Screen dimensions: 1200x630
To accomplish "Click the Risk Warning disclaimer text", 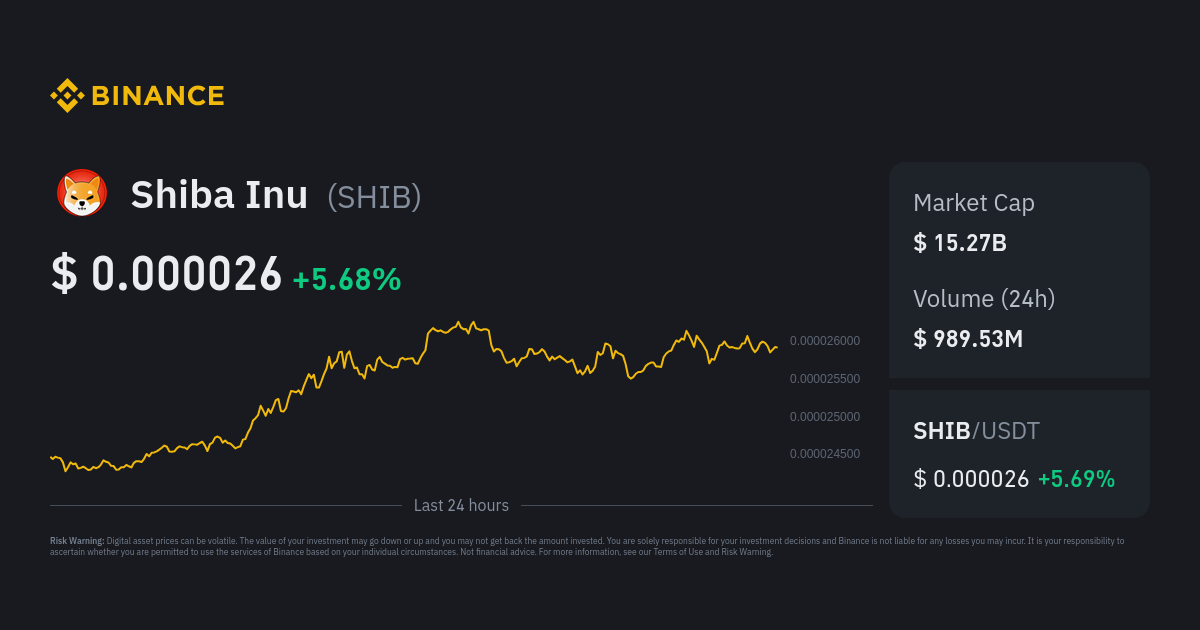I will 587,546.
